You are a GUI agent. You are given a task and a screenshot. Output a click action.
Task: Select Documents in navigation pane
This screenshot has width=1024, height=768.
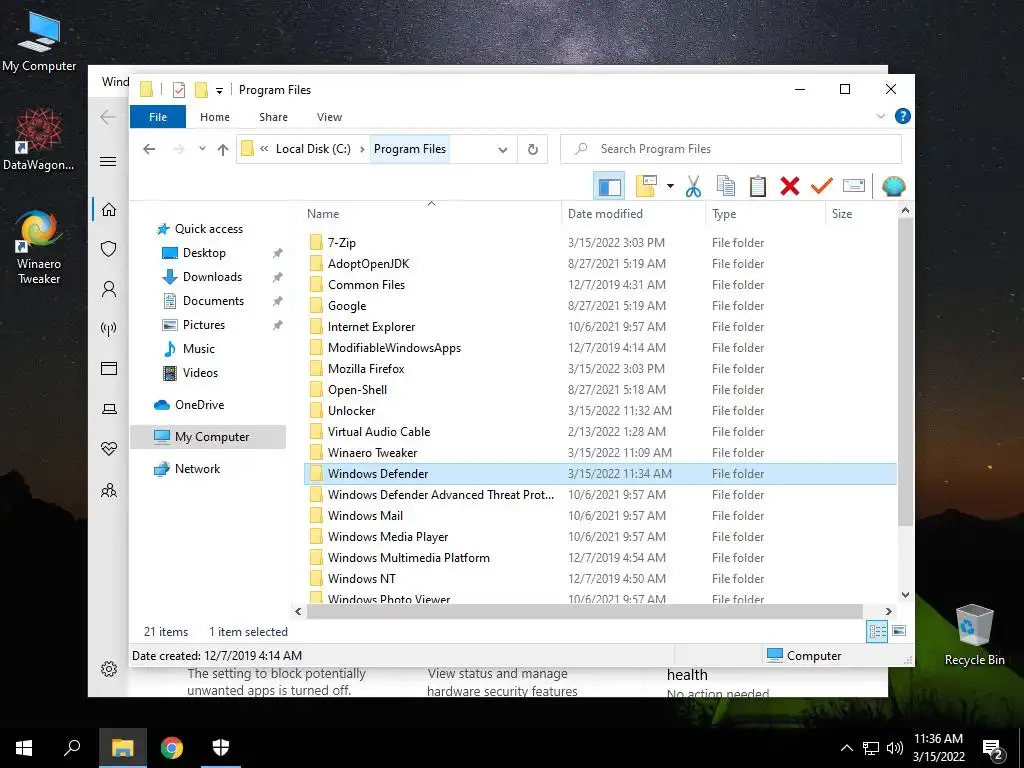pos(213,301)
